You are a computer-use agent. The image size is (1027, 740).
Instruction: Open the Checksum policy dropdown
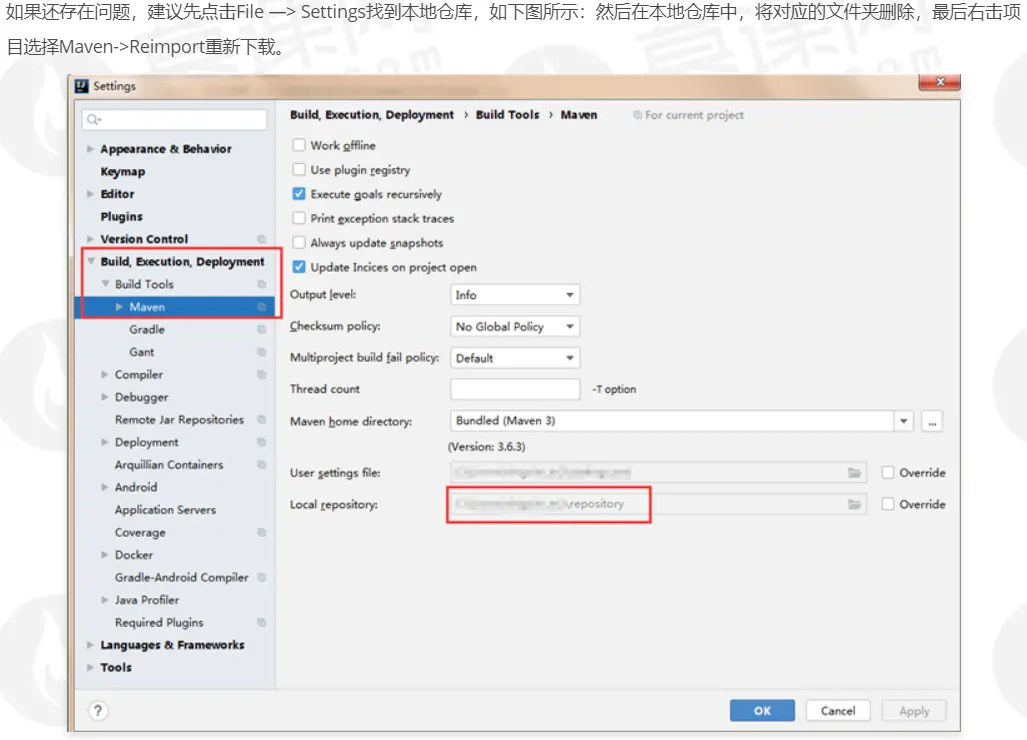[515, 326]
